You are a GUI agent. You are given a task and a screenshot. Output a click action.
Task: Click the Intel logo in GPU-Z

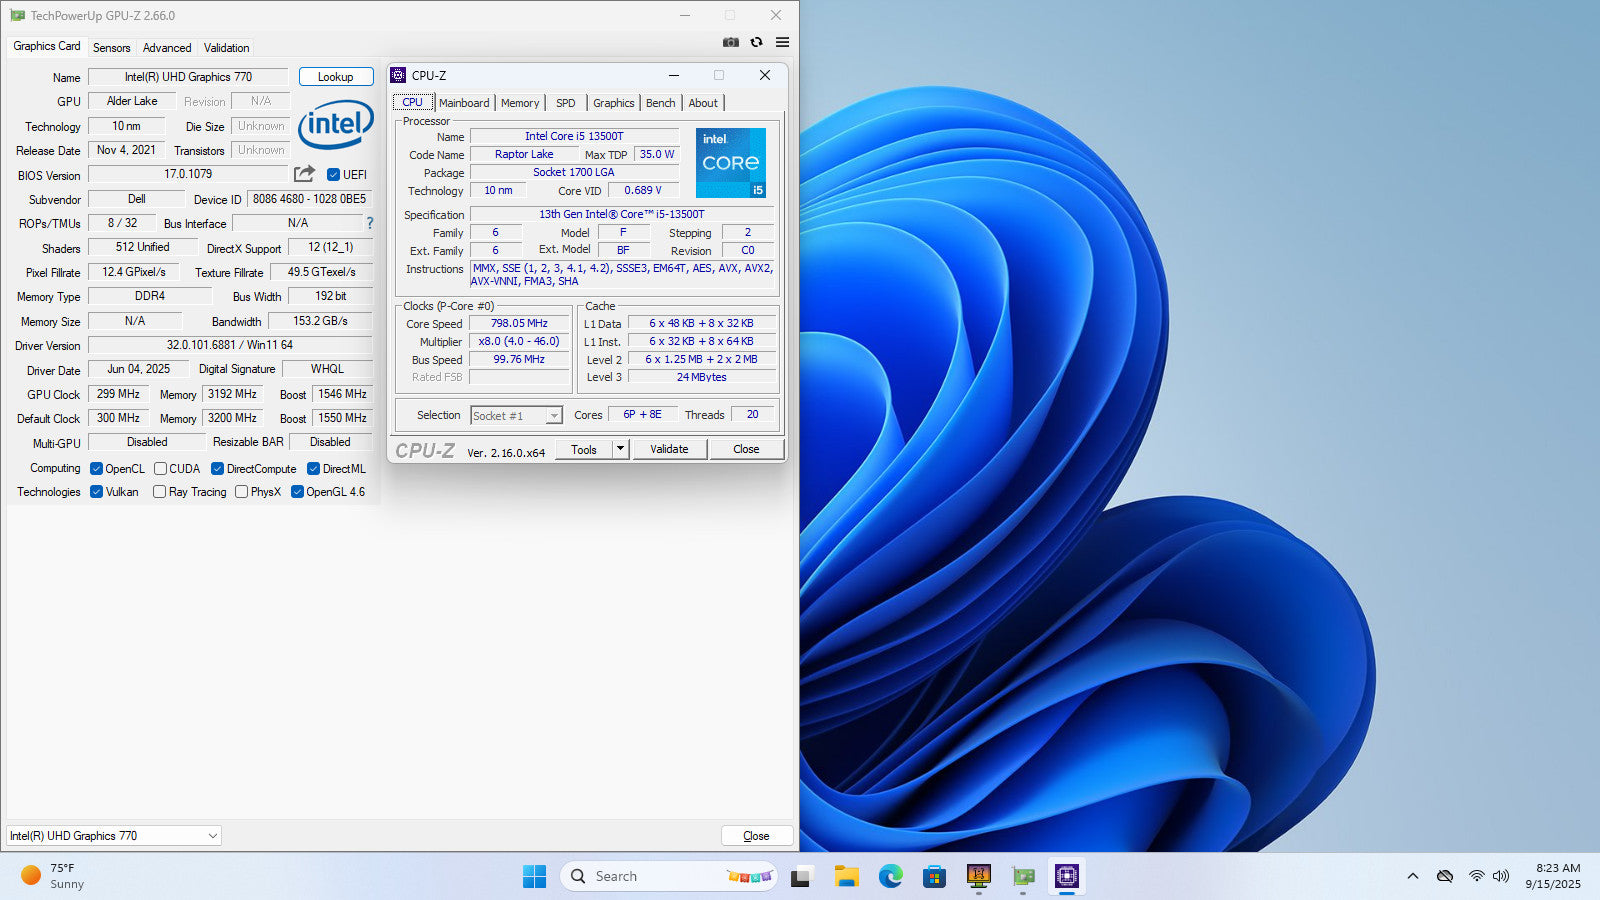(336, 124)
